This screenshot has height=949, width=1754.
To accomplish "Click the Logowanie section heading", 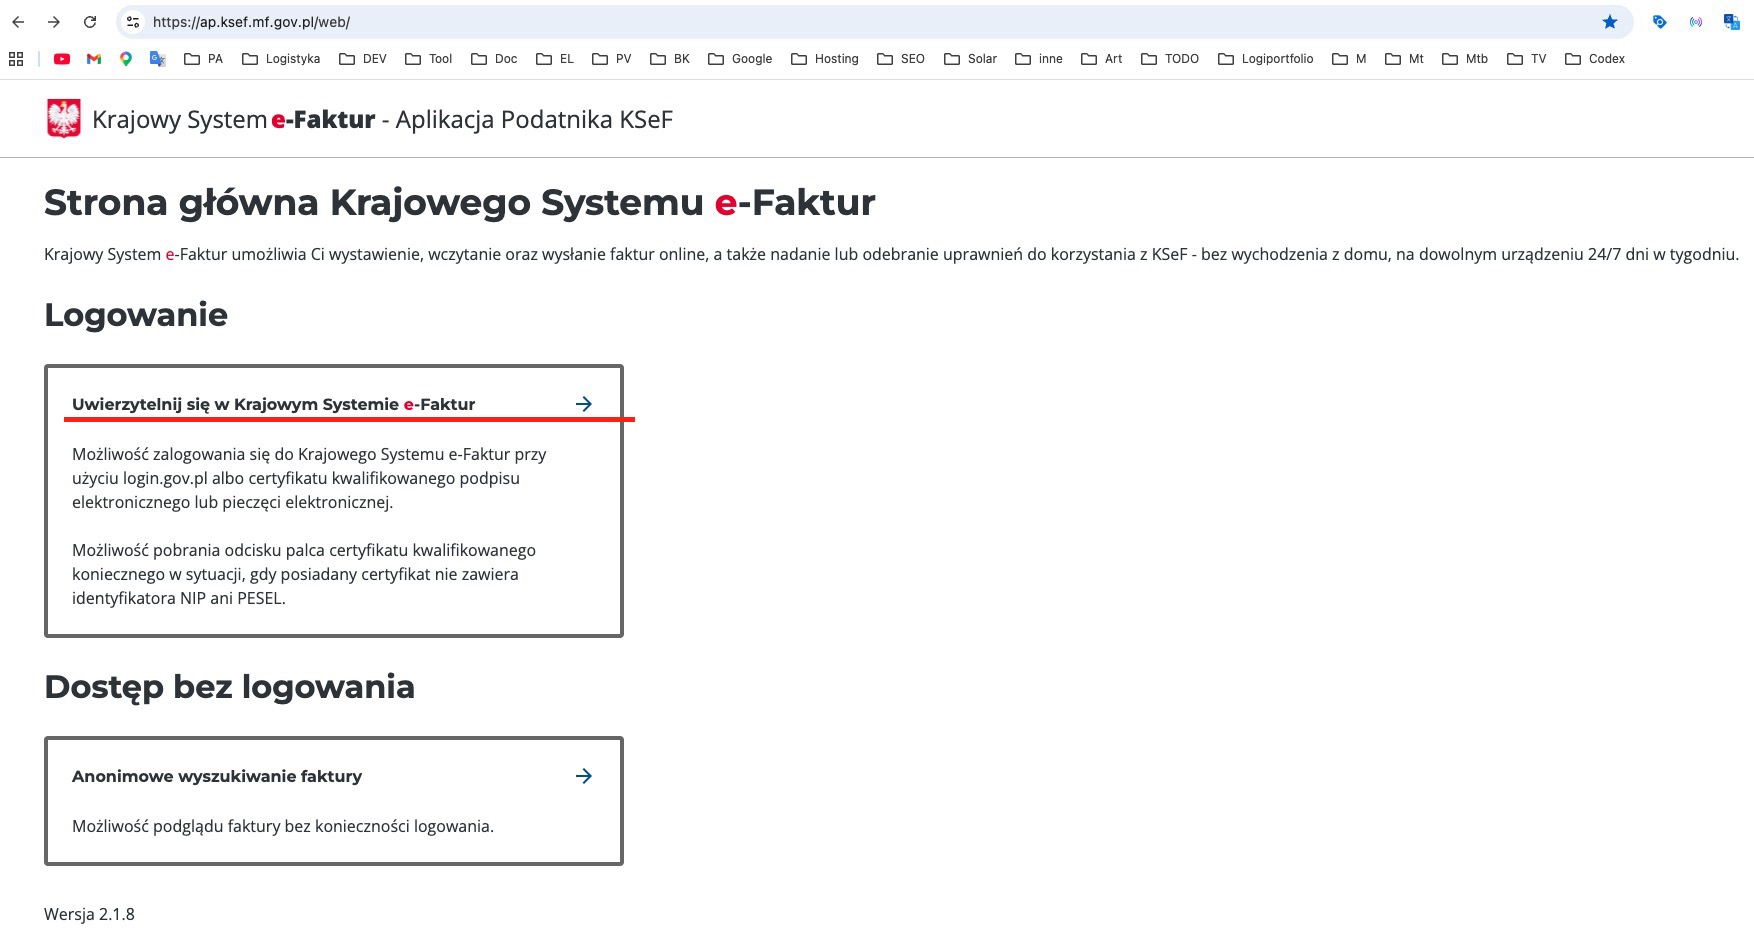I will pyautogui.click(x=136, y=315).
